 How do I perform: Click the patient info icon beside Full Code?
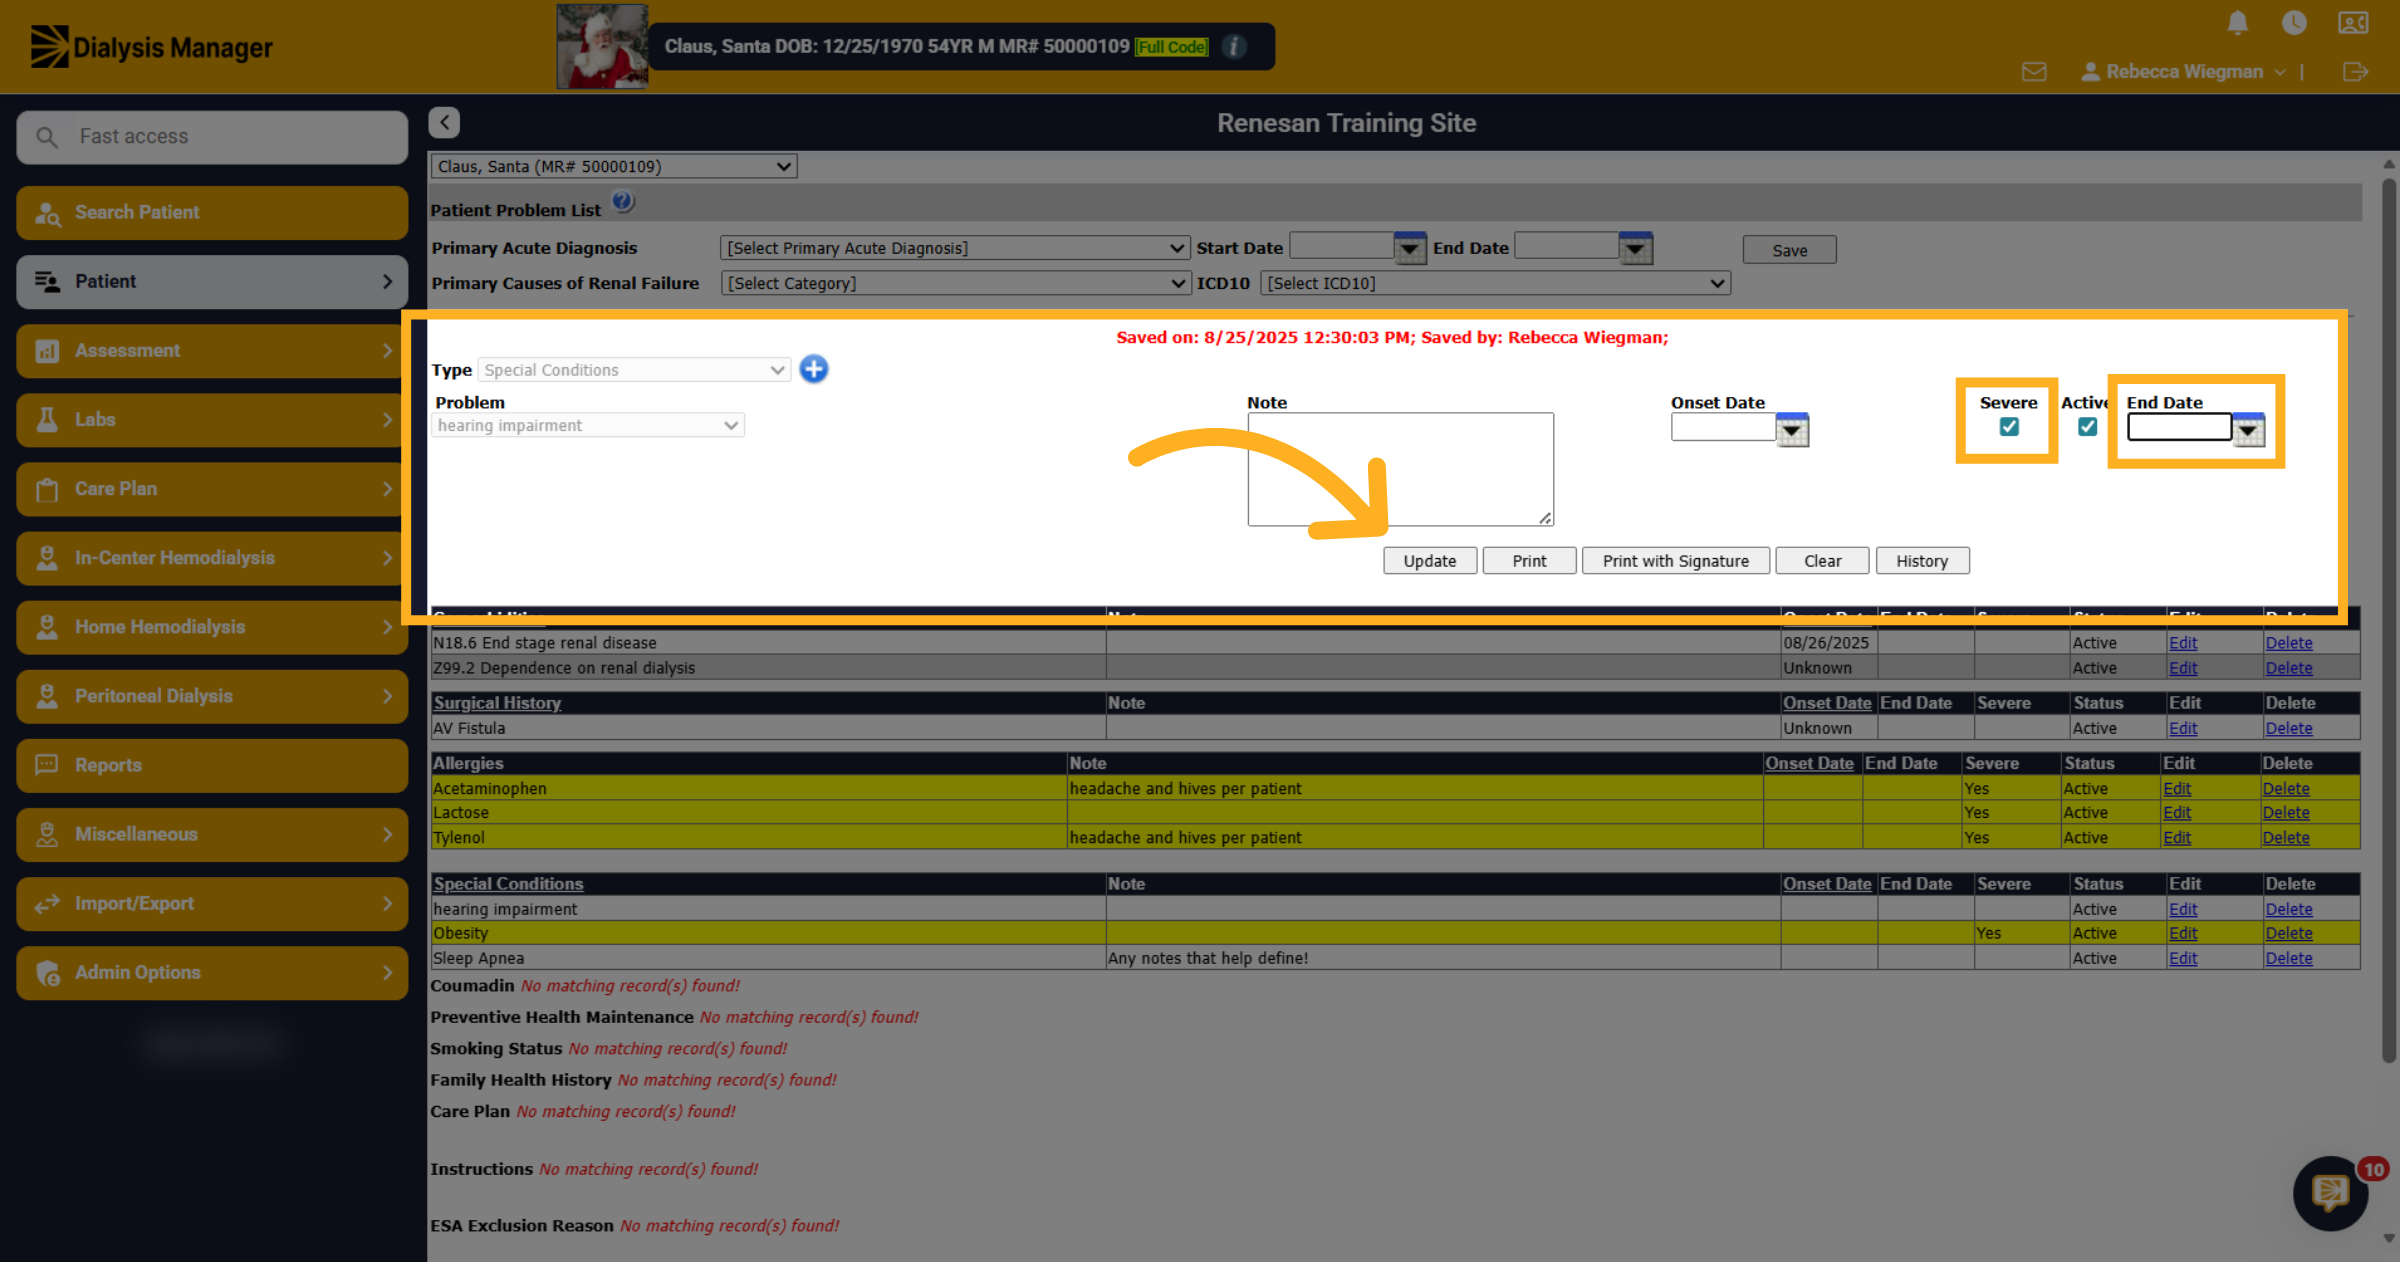click(1234, 46)
